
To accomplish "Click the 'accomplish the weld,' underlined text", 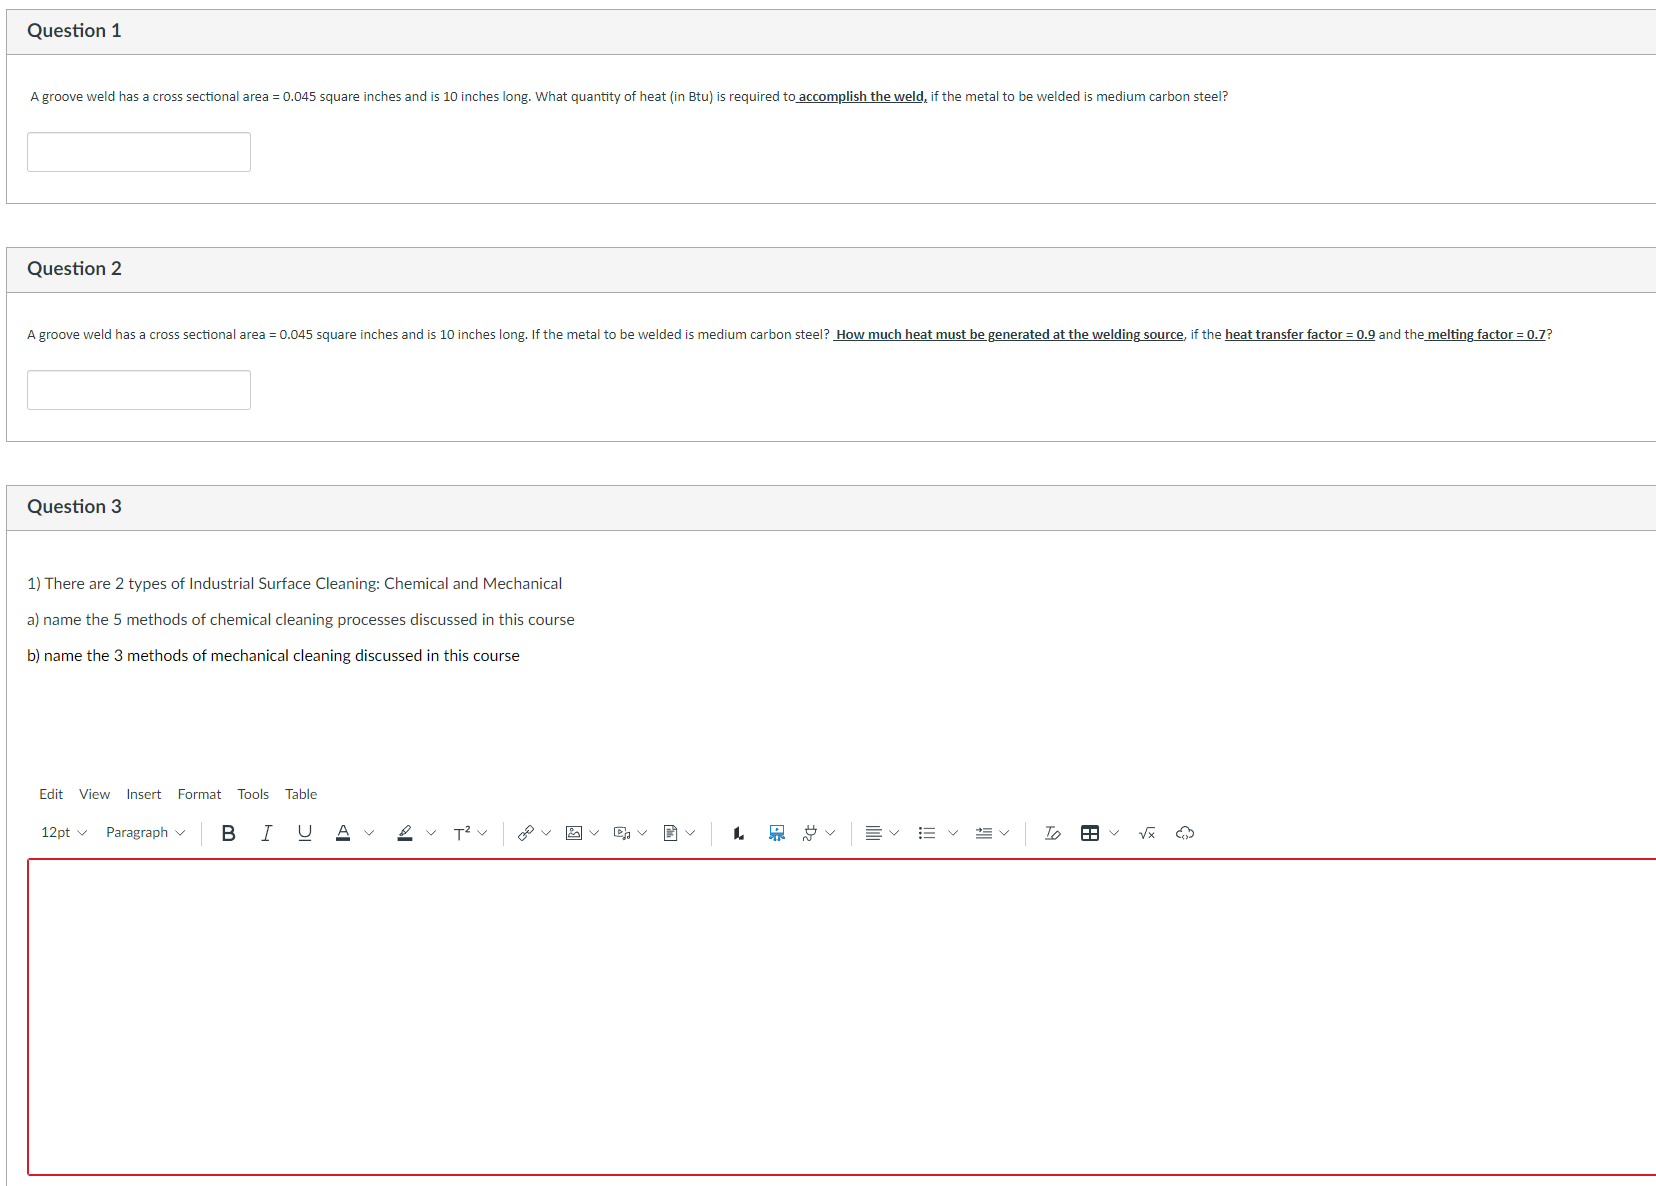I will pyautogui.click(x=863, y=97).
